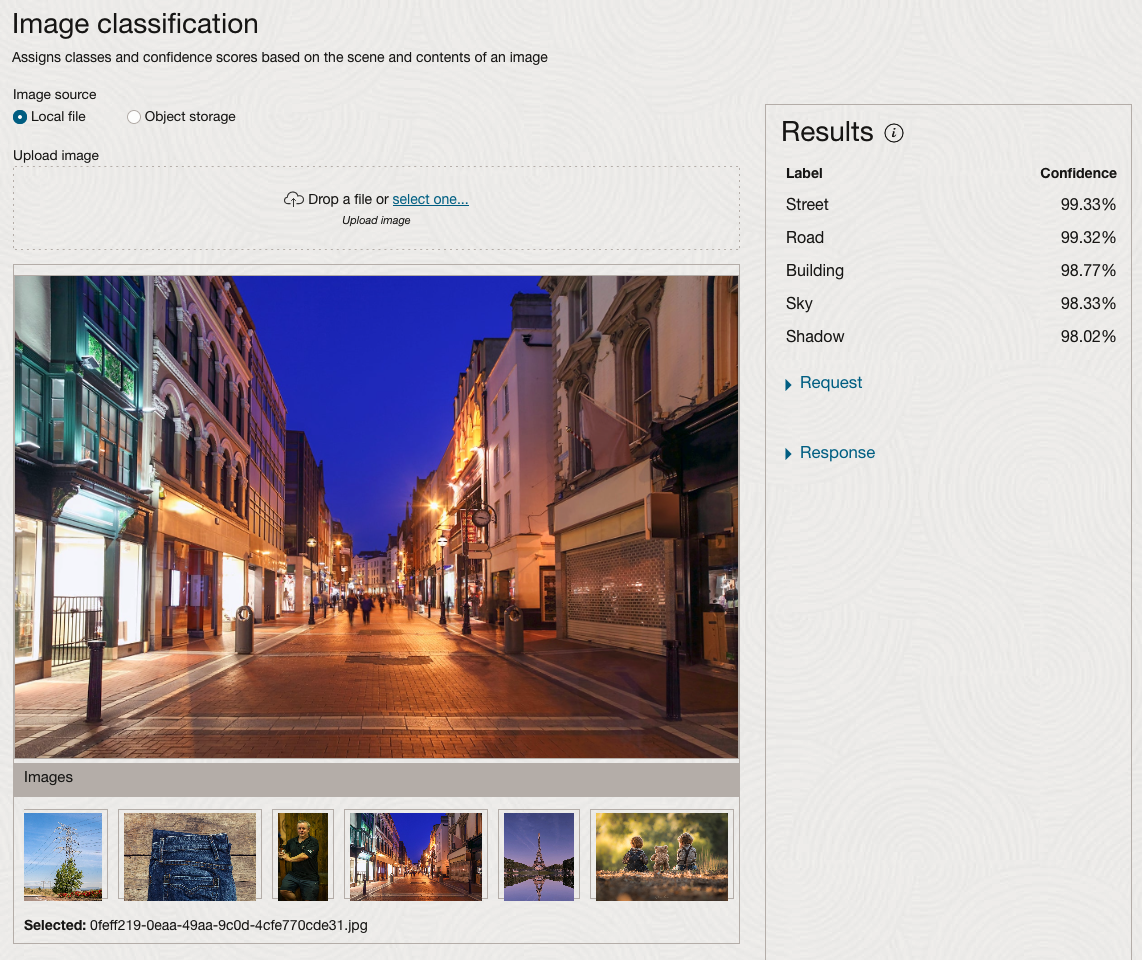Select the Eiffel Tower reflection thumbnail
Image resolution: width=1142 pixels, height=960 pixels.
(539, 856)
